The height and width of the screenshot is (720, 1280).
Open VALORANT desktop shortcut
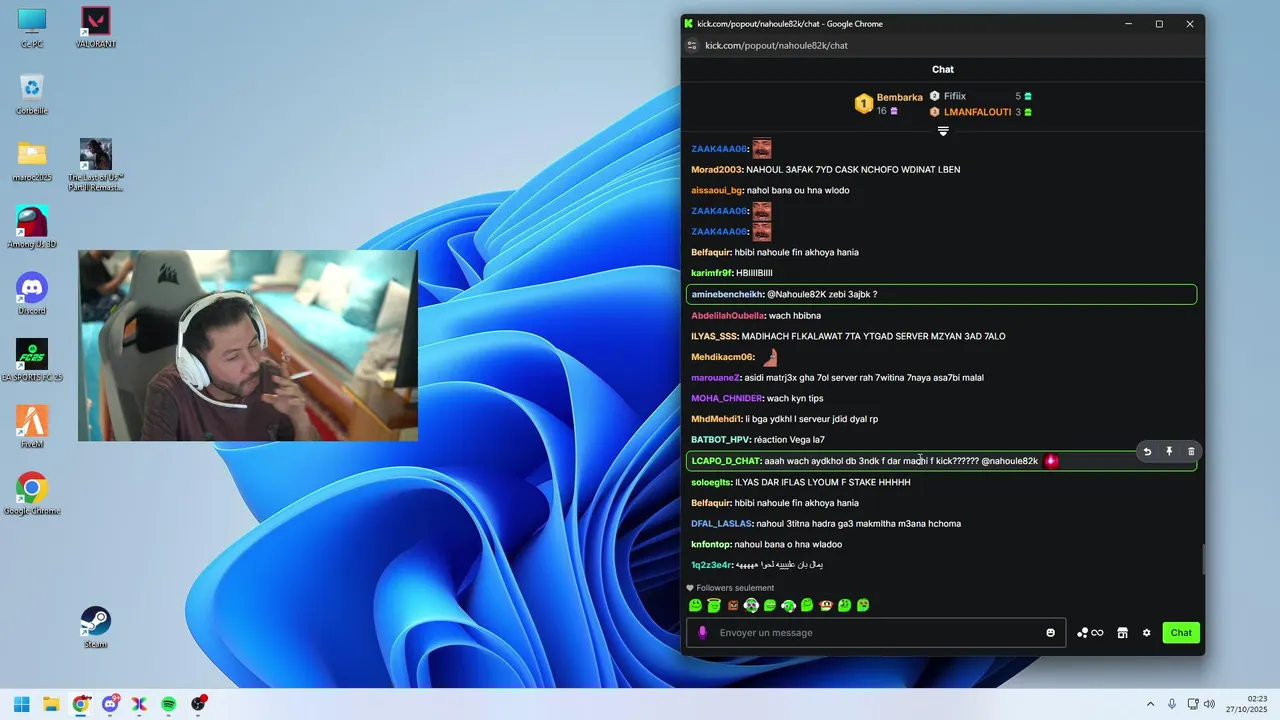point(95,28)
